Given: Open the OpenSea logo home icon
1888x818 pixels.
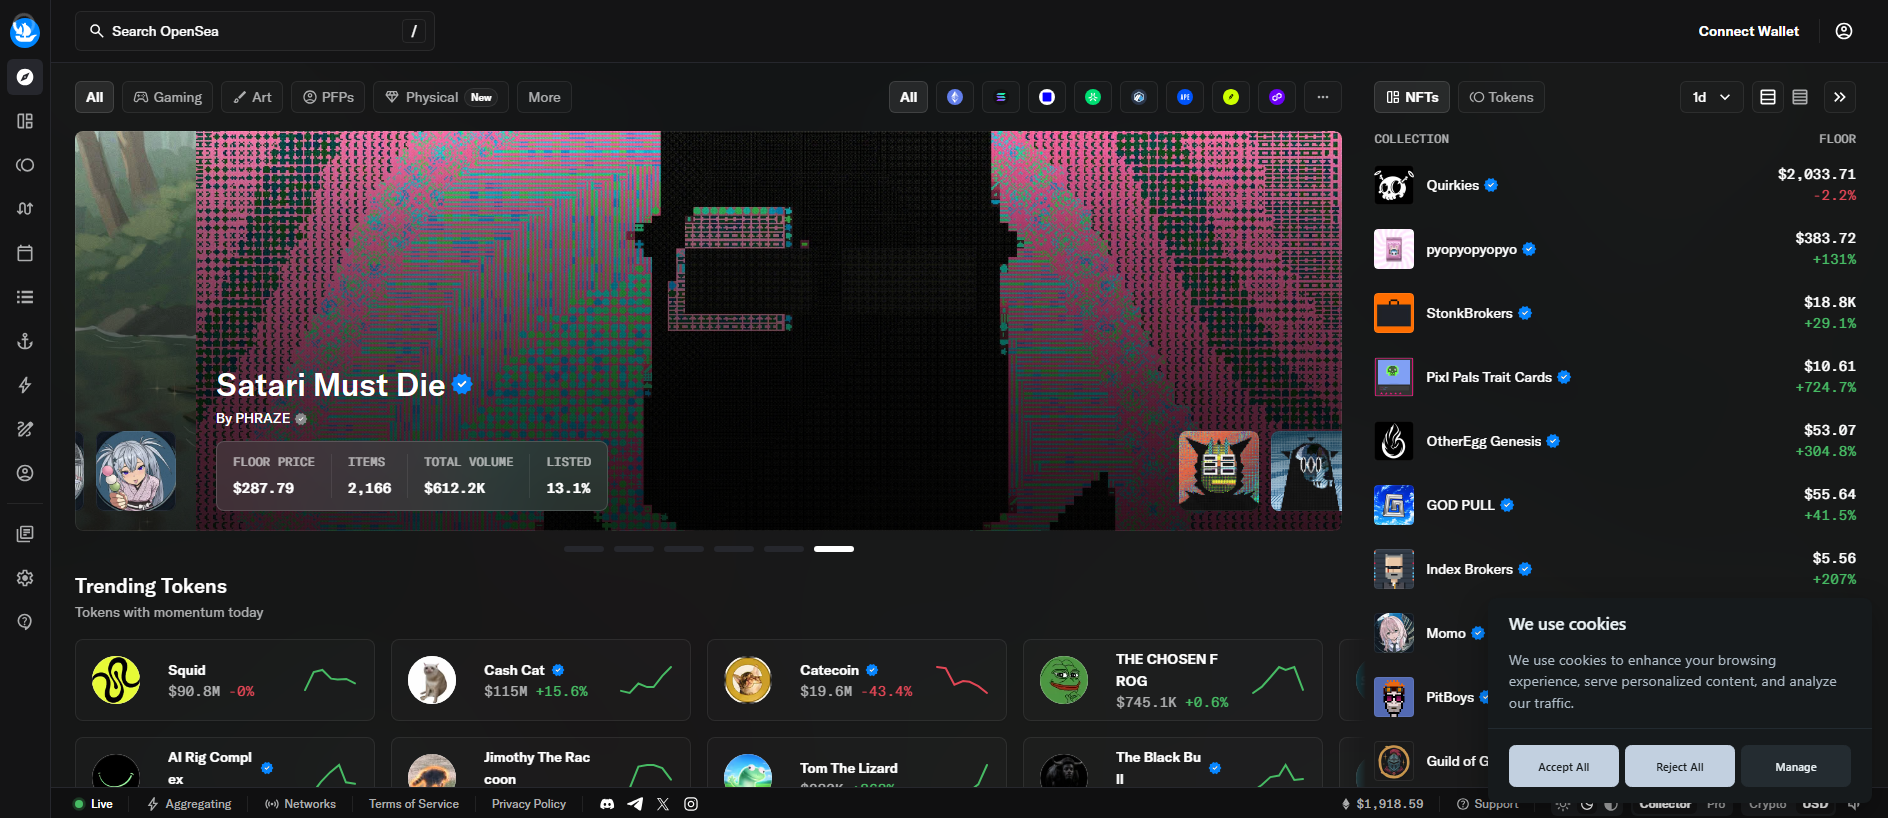Looking at the screenshot, I should pyautogui.click(x=25, y=31).
